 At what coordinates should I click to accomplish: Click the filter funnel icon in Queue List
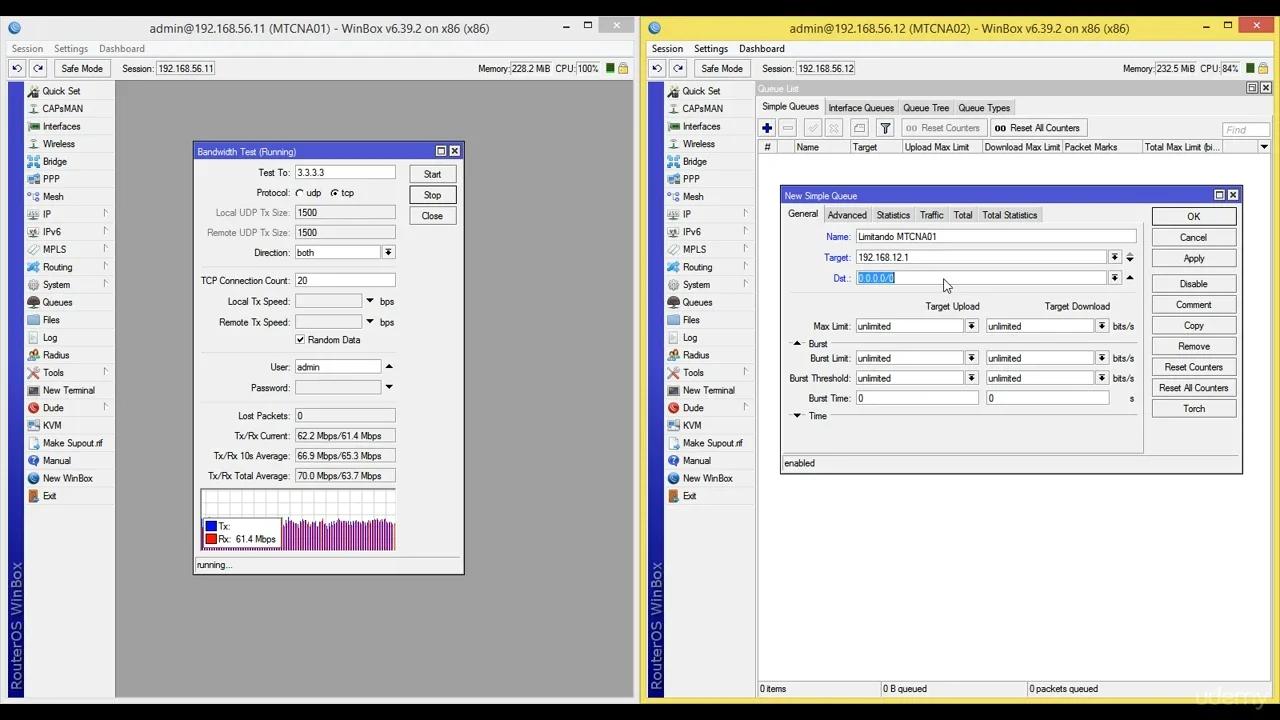click(x=885, y=128)
